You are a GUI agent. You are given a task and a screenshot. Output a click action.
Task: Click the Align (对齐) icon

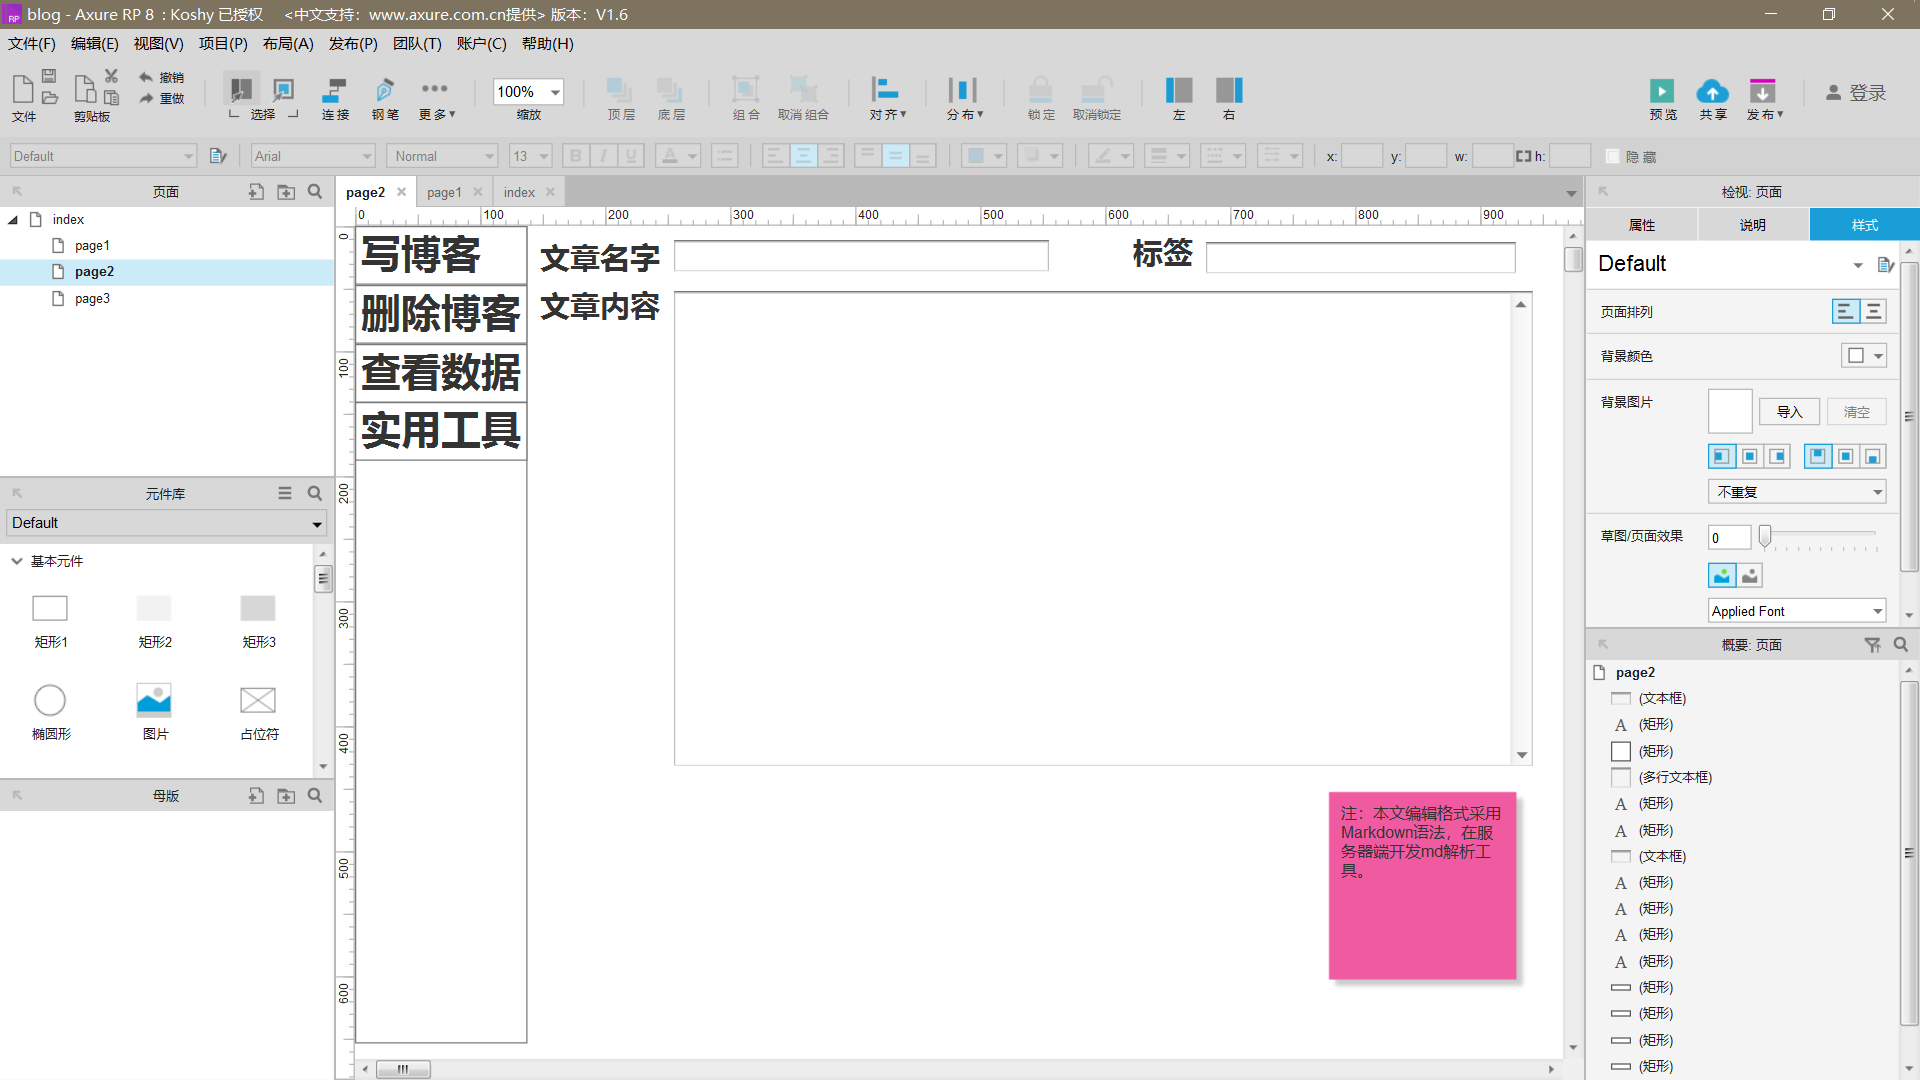tap(885, 90)
